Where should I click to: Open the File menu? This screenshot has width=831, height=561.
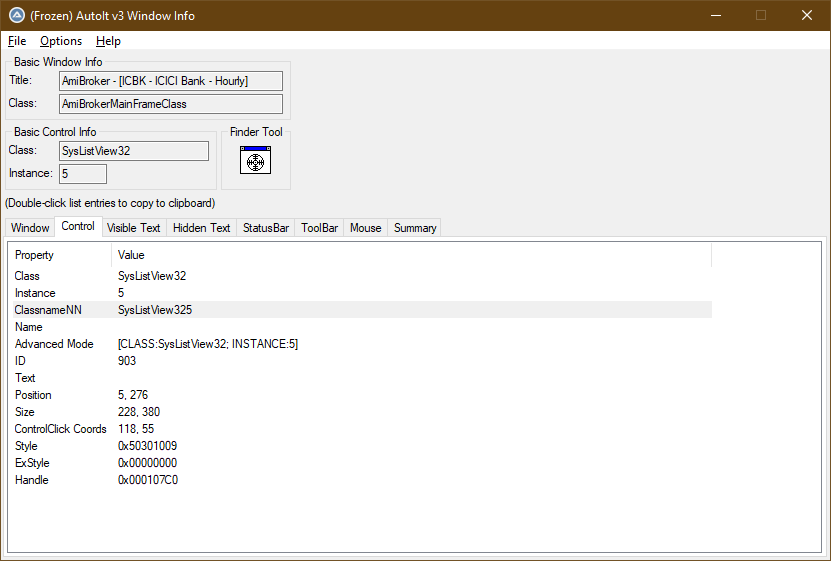pyautogui.click(x=17, y=41)
